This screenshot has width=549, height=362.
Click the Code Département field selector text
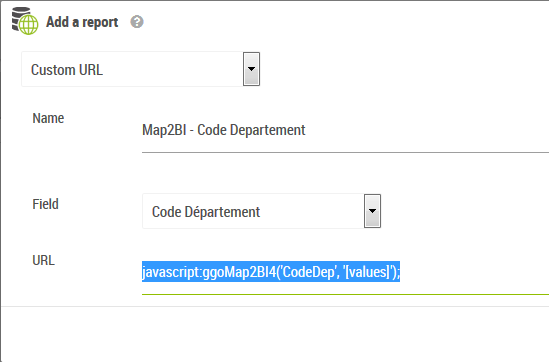tap(206, 212)
